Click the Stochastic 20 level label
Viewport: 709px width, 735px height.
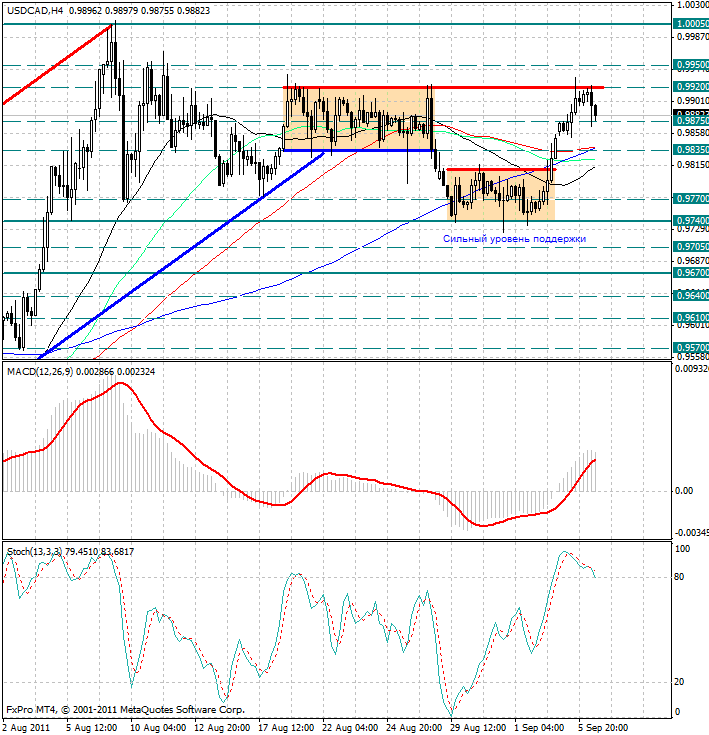click(x=679, y=682)
